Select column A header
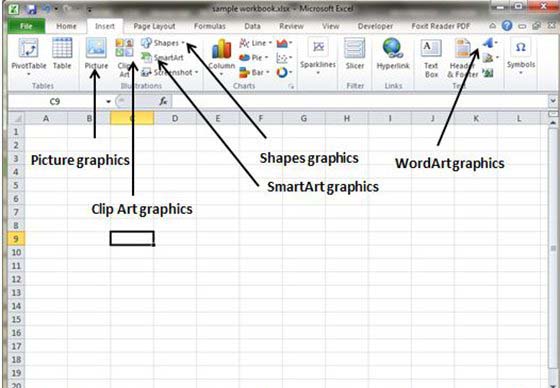Image resolution: width=560 pixels, height=388 pixels. coord(46,118)
